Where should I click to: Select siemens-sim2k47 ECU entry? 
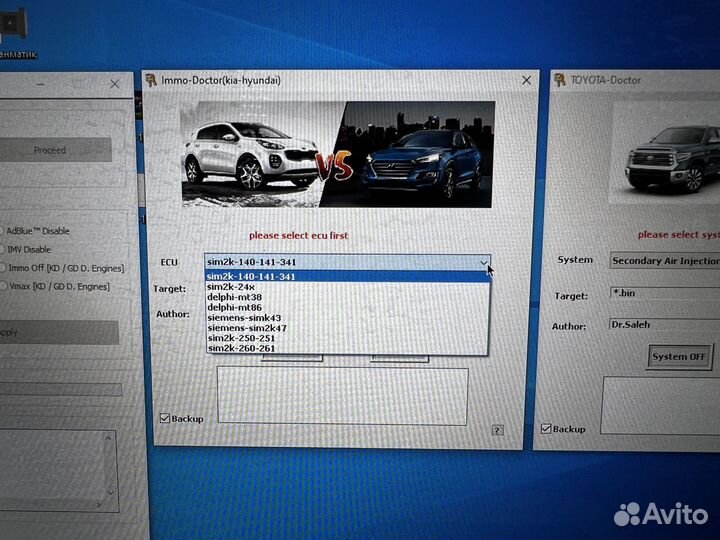[x=348, y=328]
